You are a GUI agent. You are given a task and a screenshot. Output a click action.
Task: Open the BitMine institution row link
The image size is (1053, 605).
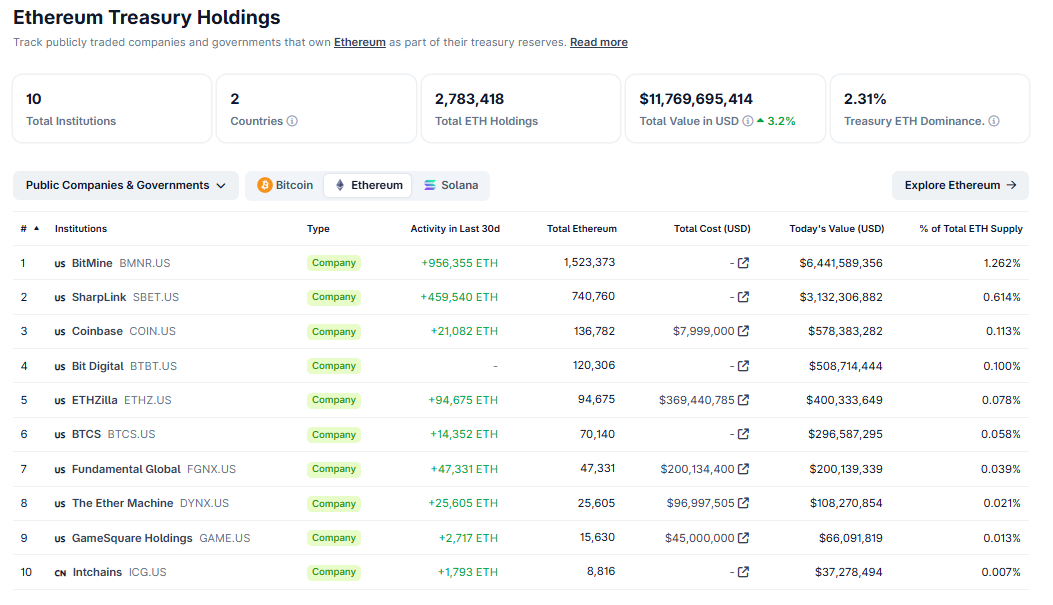(92, 263)
